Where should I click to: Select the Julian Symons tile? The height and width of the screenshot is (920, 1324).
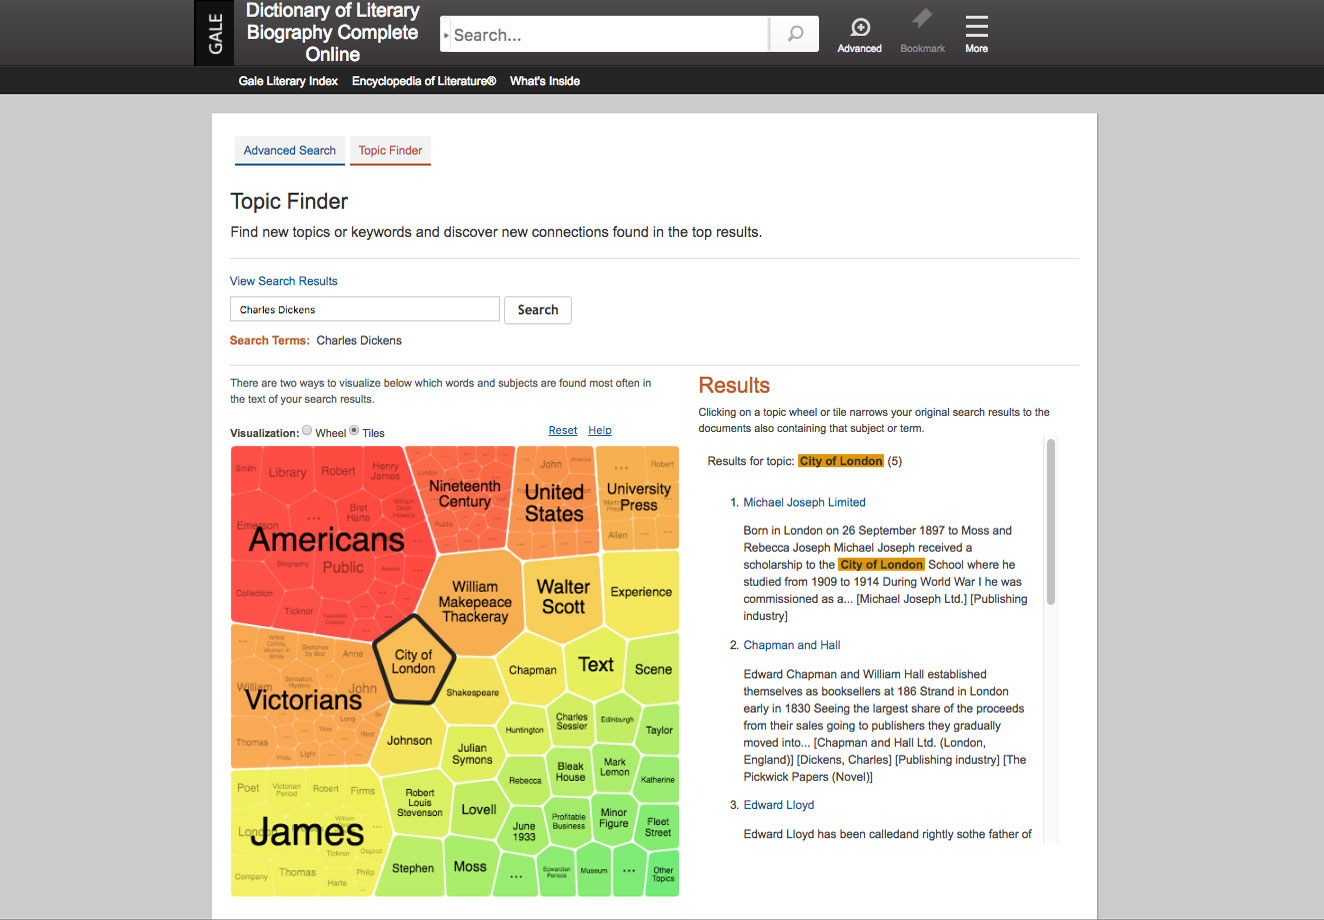tap(472, 754)
